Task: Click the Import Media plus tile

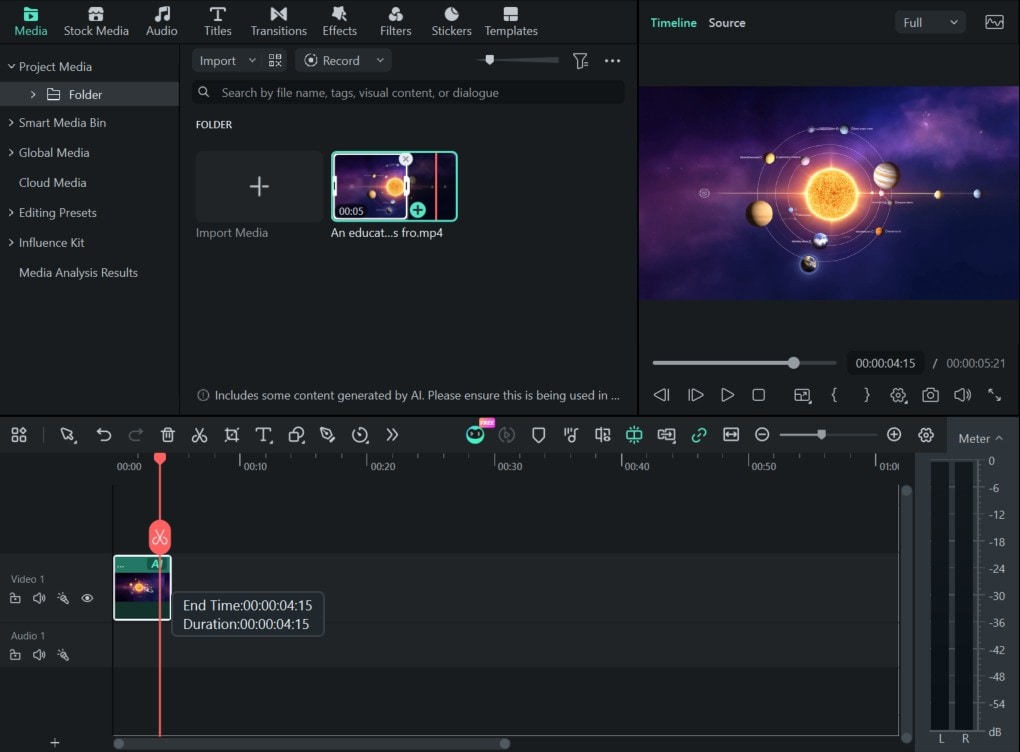Action: (x=259, y=187)
